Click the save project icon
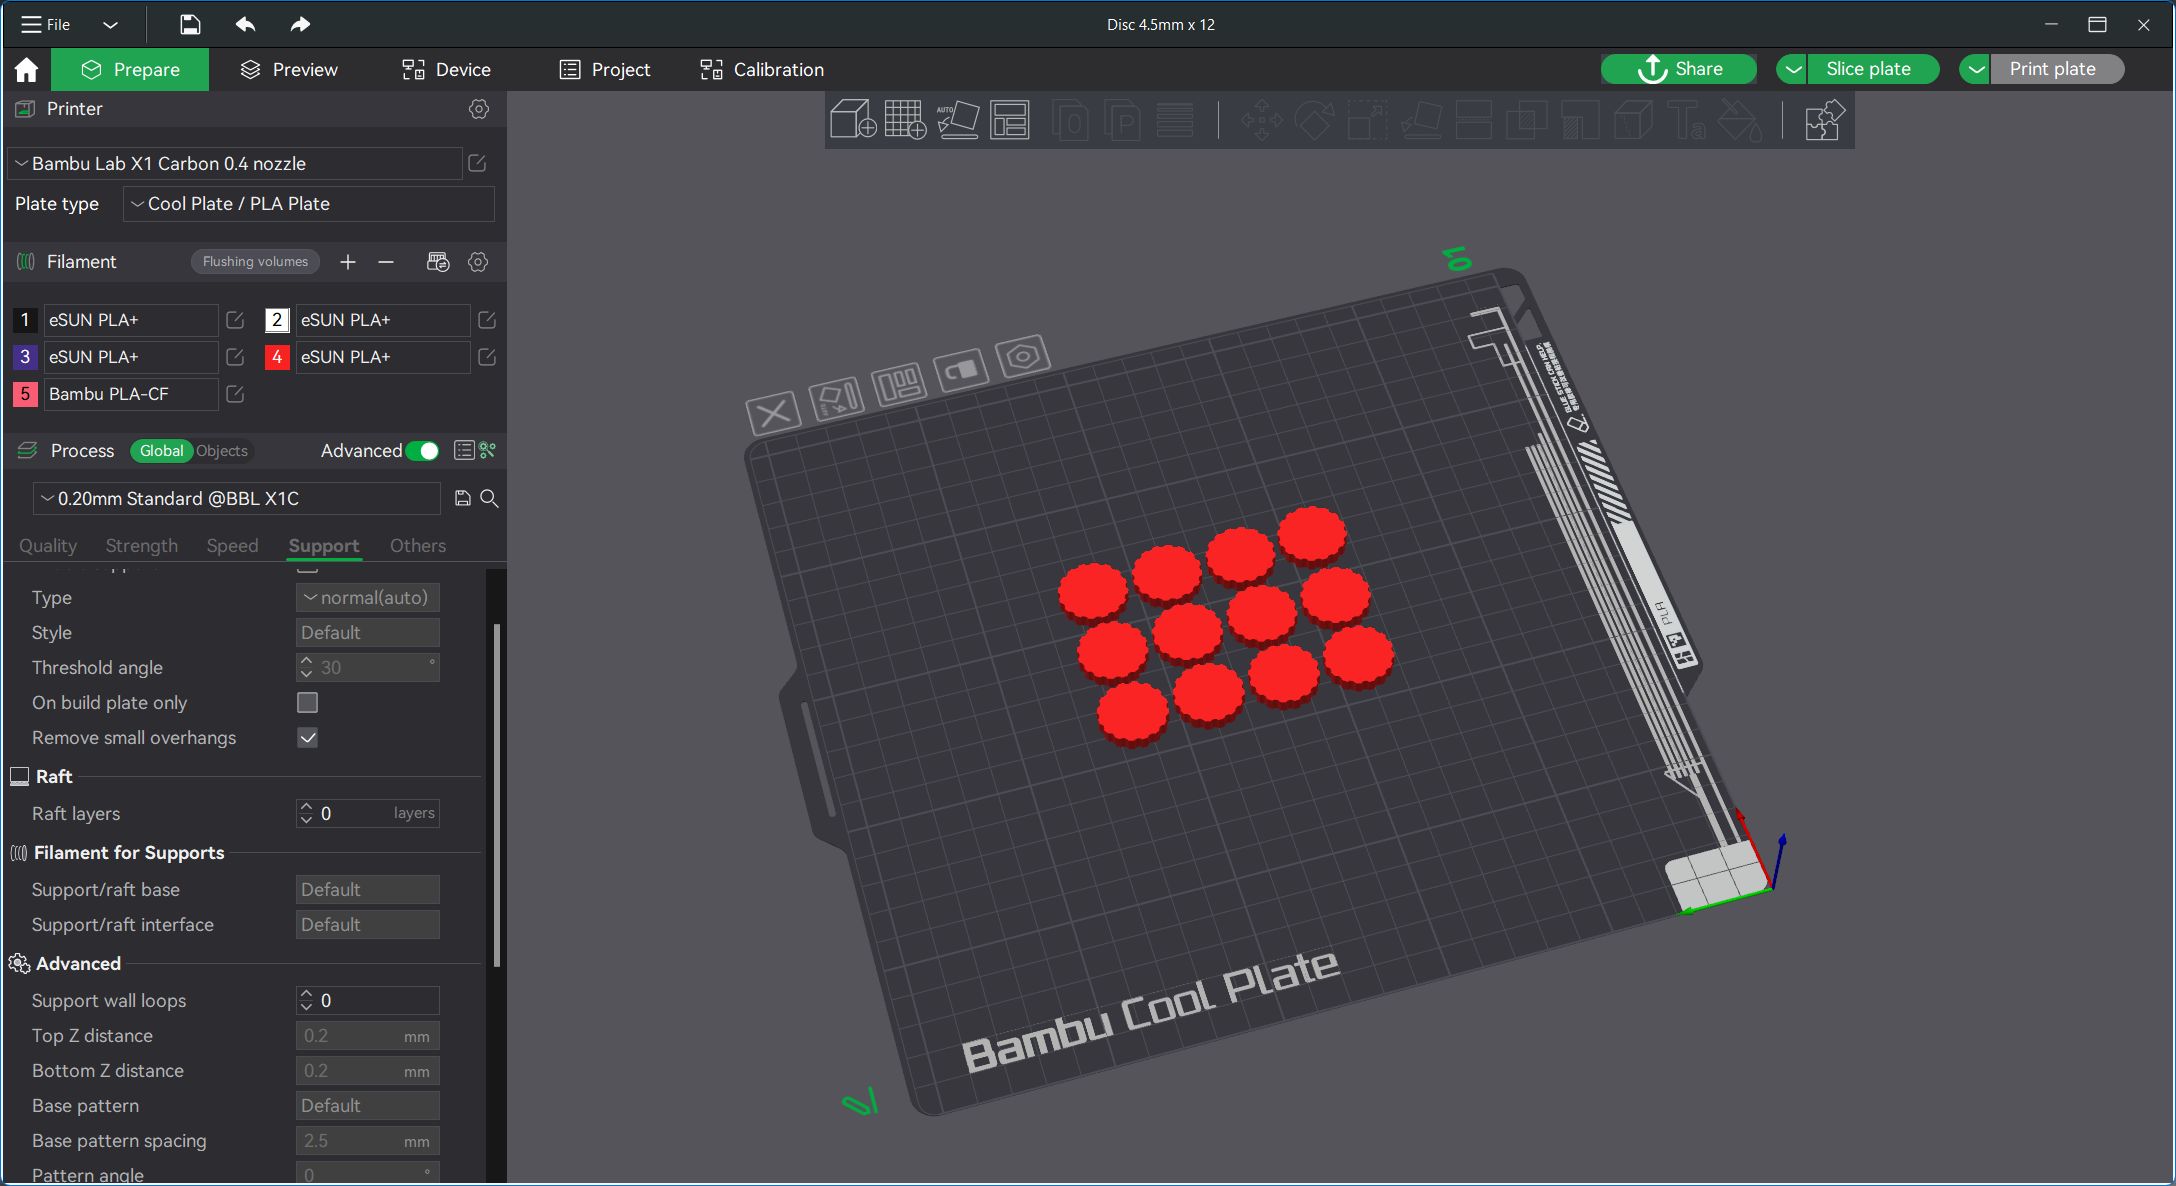The width and height of the screenshot is (2176, 1186). (190, 24)
